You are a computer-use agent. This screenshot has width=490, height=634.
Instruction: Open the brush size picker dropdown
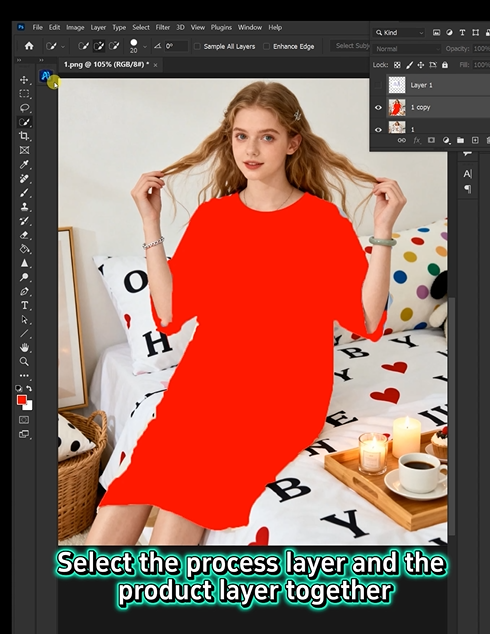[x=145, y=46]
